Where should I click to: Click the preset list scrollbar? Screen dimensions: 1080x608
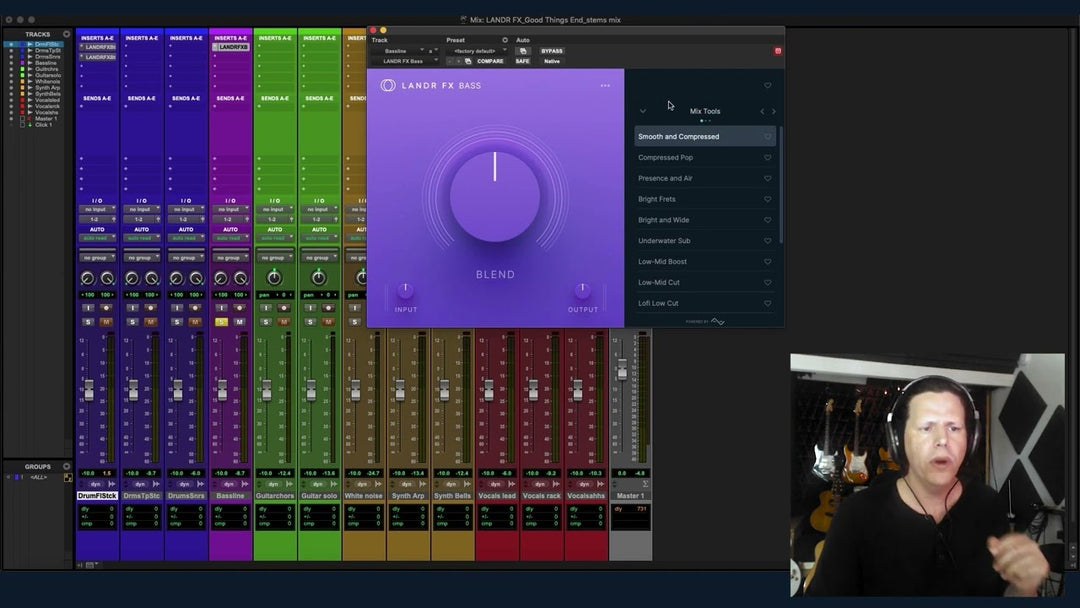click(780, 185)
